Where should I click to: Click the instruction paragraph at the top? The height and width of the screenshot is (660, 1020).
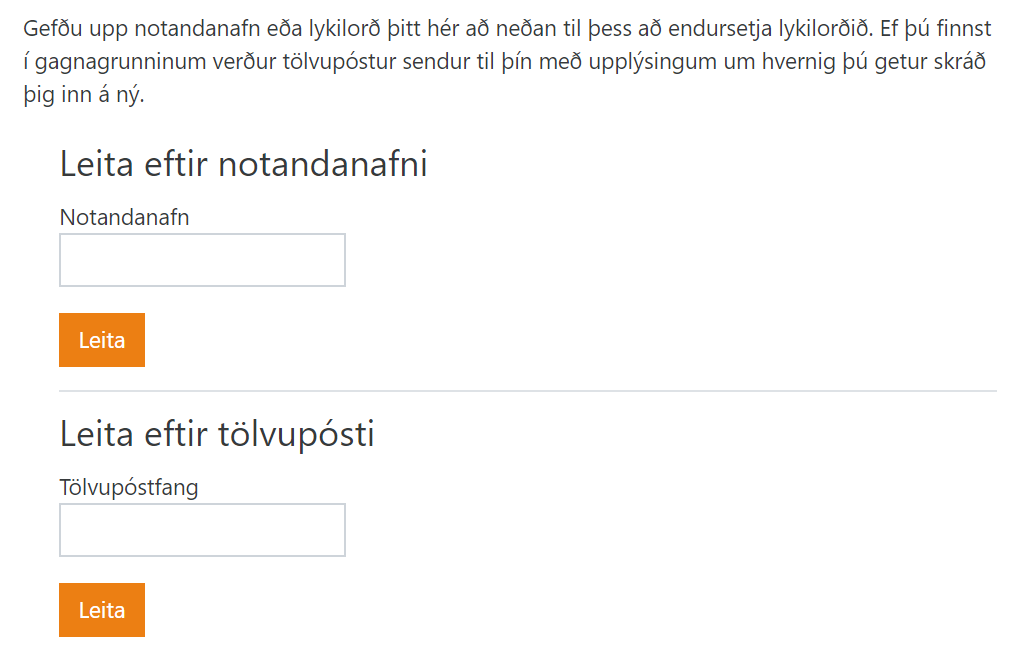pyautogui.click(x=500, y=57)
